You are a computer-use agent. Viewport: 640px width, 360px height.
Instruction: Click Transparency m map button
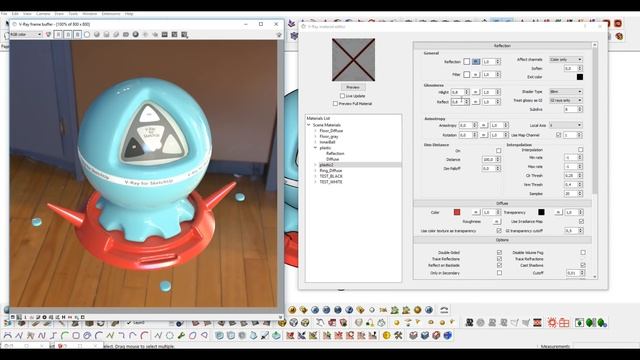coord(558,212)
